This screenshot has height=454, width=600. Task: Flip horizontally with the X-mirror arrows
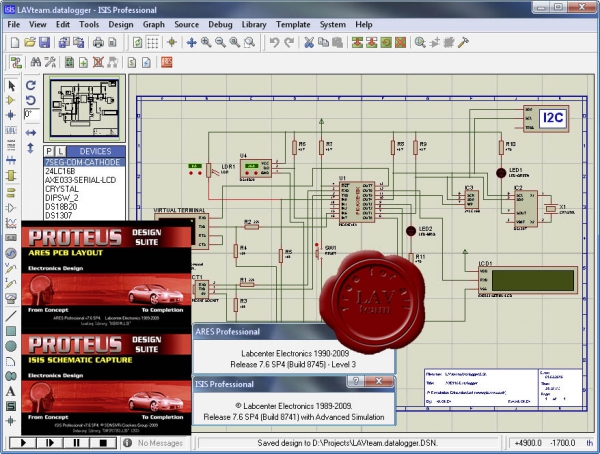click(31, 133)
